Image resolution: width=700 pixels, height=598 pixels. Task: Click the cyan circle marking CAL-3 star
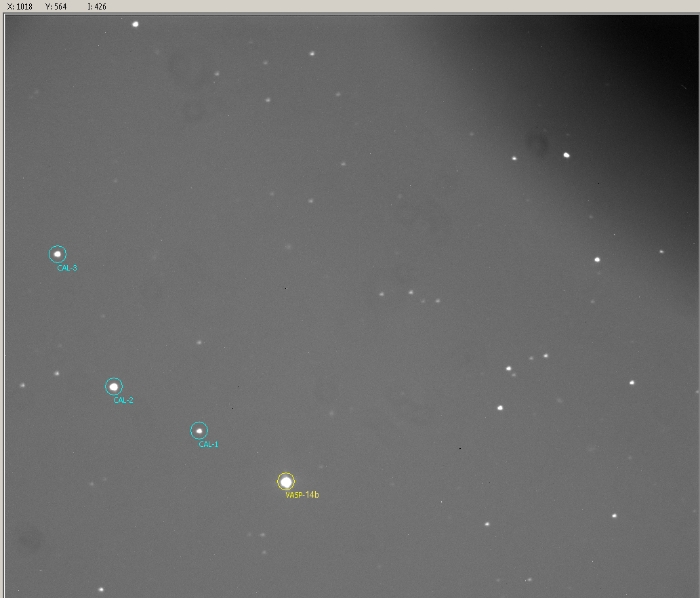[57, 254]
